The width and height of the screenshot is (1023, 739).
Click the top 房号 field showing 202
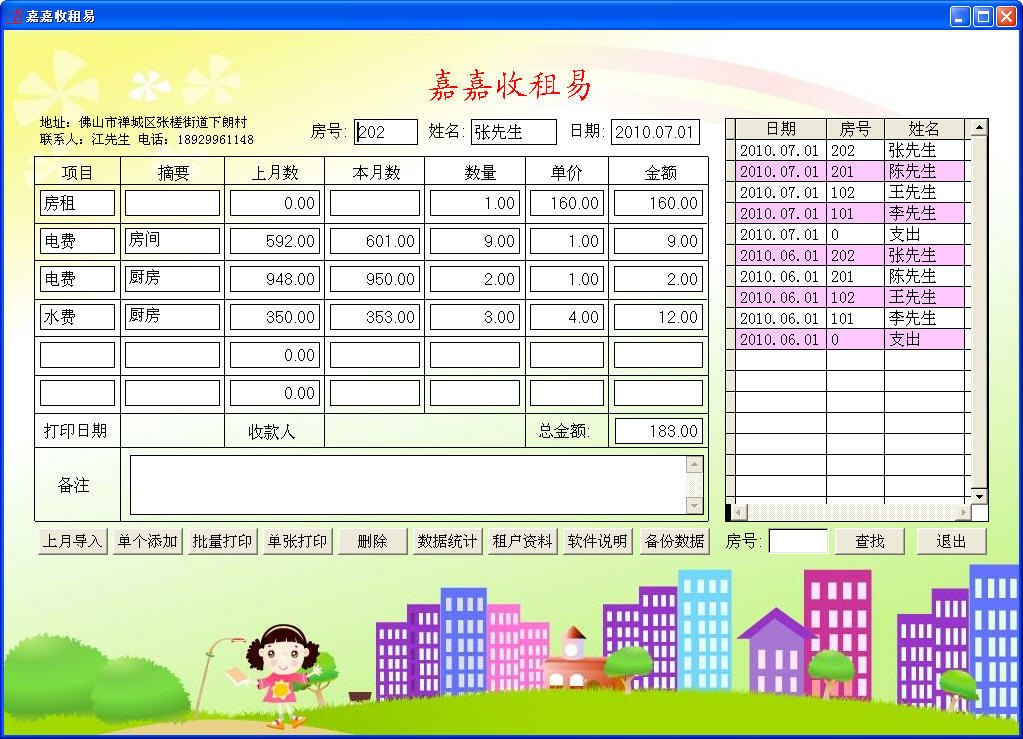(x=386, y=132)
